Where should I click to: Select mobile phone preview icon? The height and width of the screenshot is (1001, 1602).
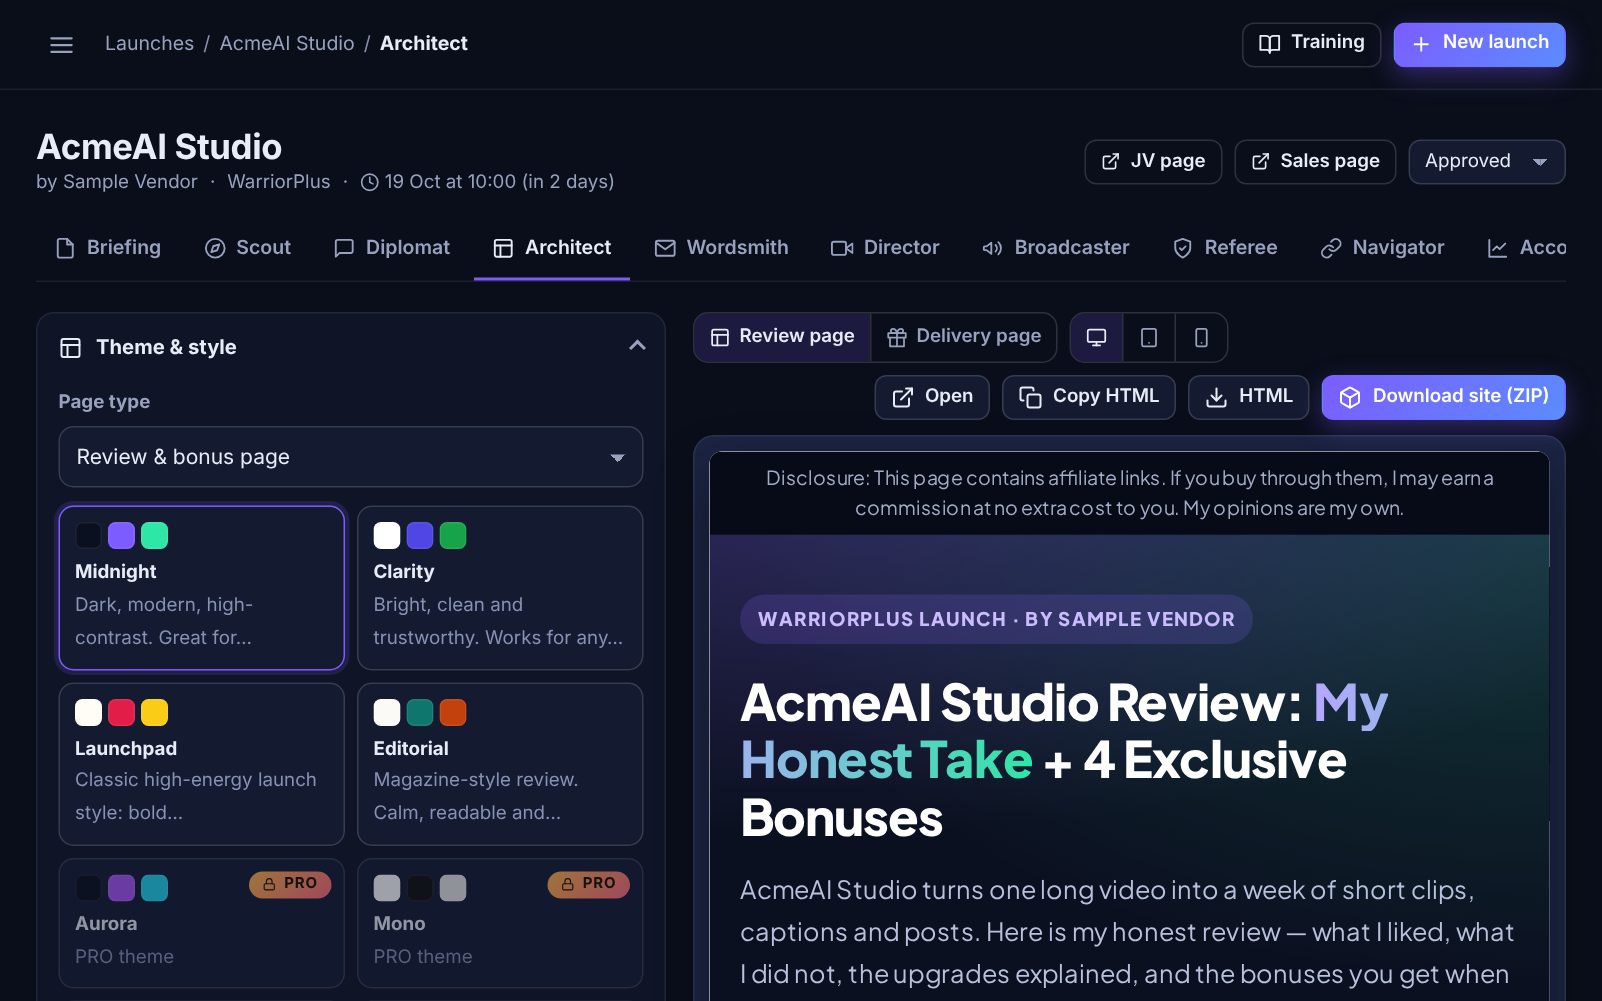[x=1201, y=338]
